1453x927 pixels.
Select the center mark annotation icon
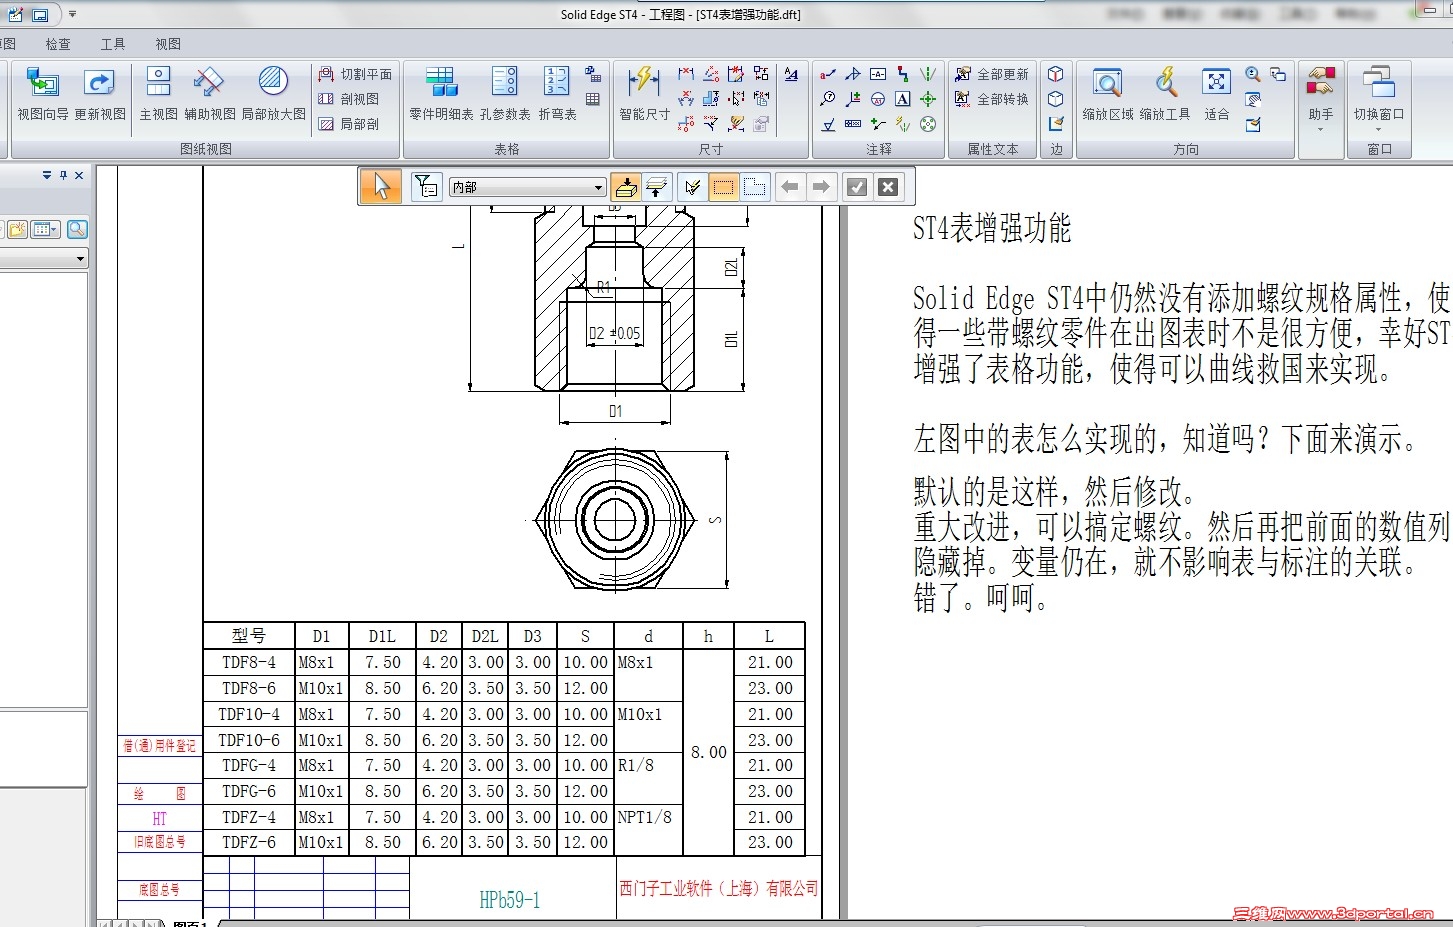point(928,99)
